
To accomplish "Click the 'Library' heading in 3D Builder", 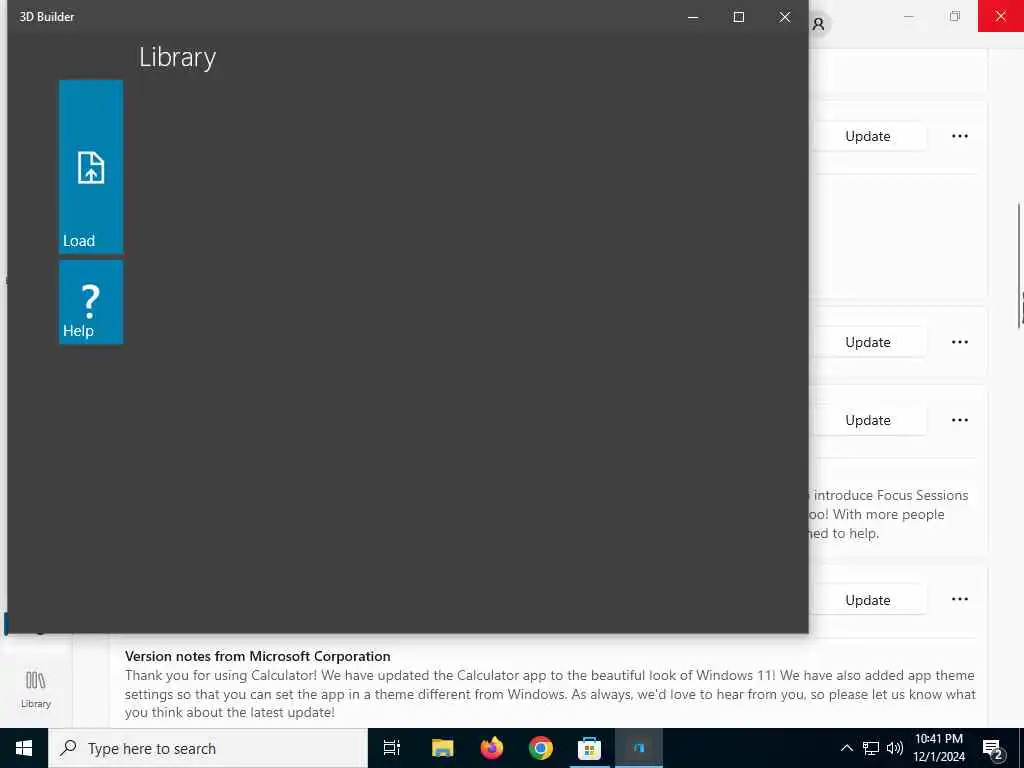I will pos(178,57).
